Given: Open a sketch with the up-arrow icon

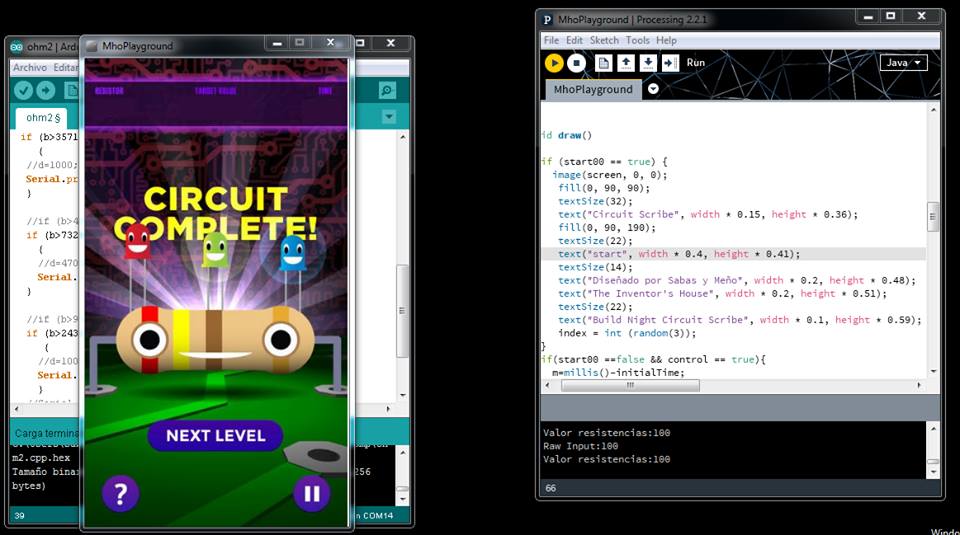Looking at the screenshot, I should coord(626,63).
